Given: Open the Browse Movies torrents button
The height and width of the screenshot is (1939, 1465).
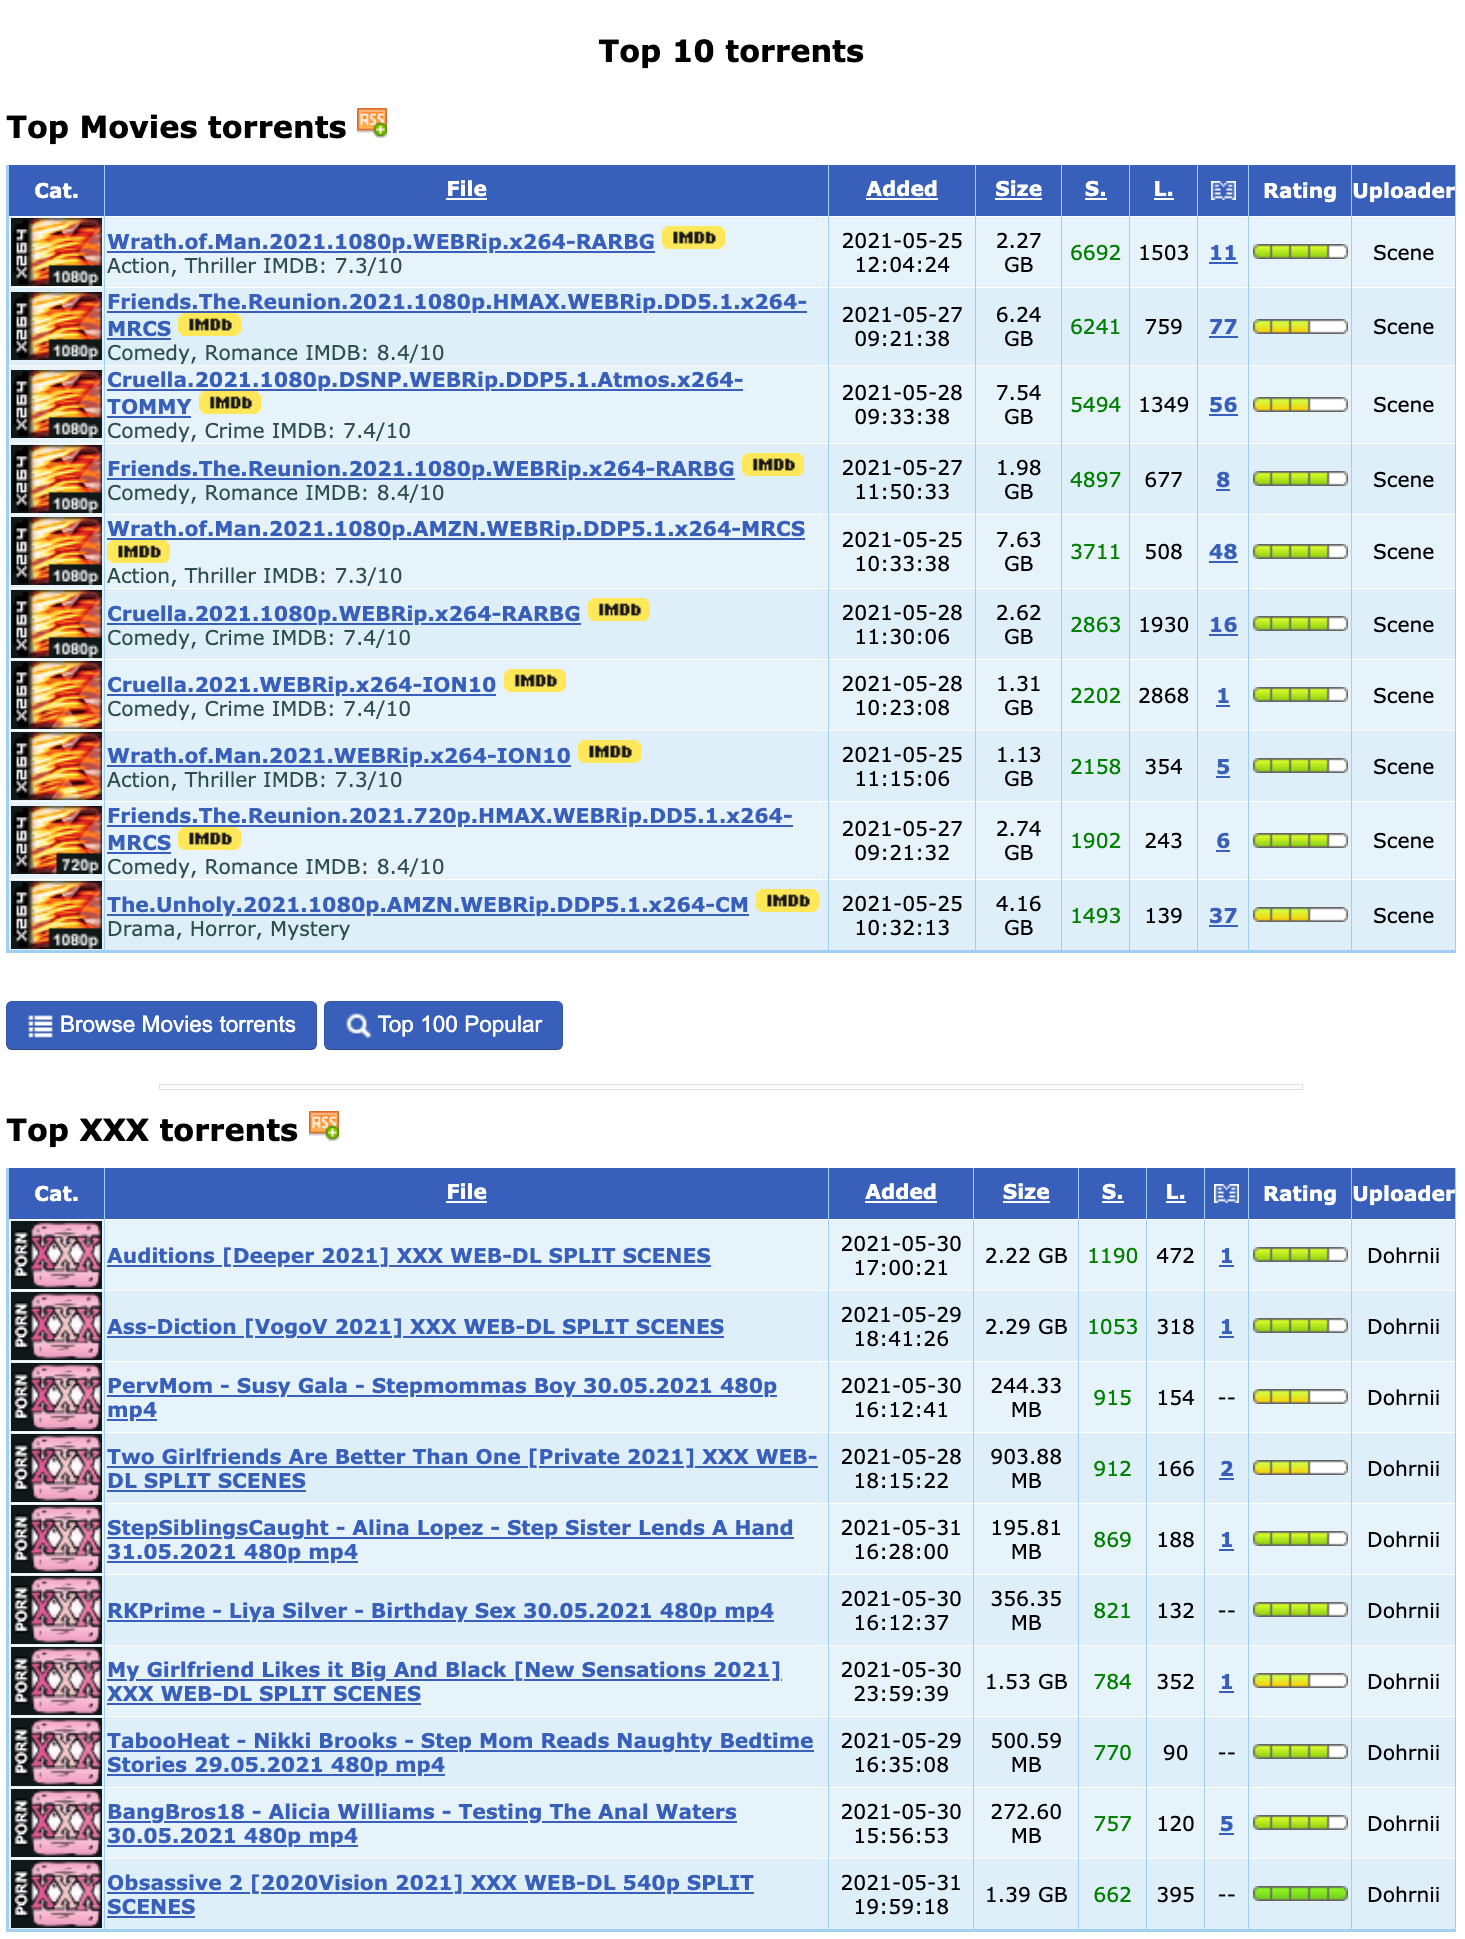Looking at the screenshot, I should (x=162, y=1025).
